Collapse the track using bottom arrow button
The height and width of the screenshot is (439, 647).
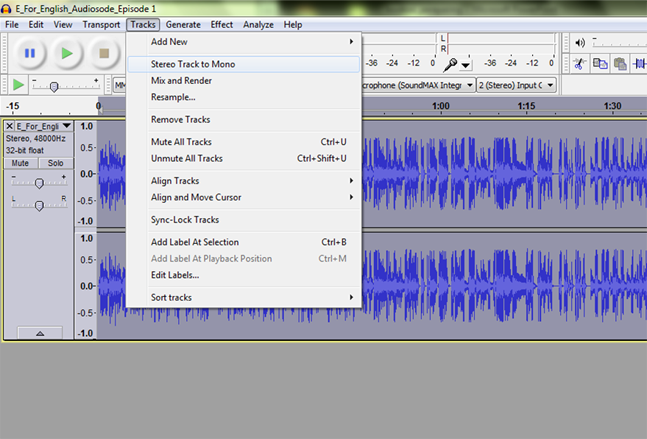coord(38,332)
